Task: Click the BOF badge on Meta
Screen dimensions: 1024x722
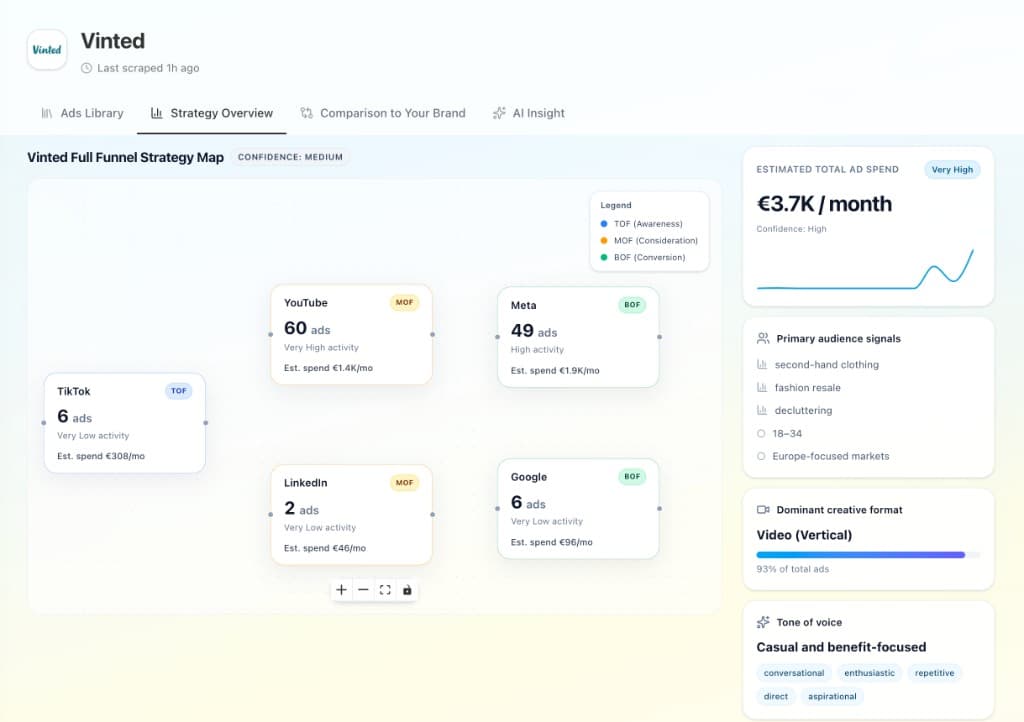Action: pos(632,305)
